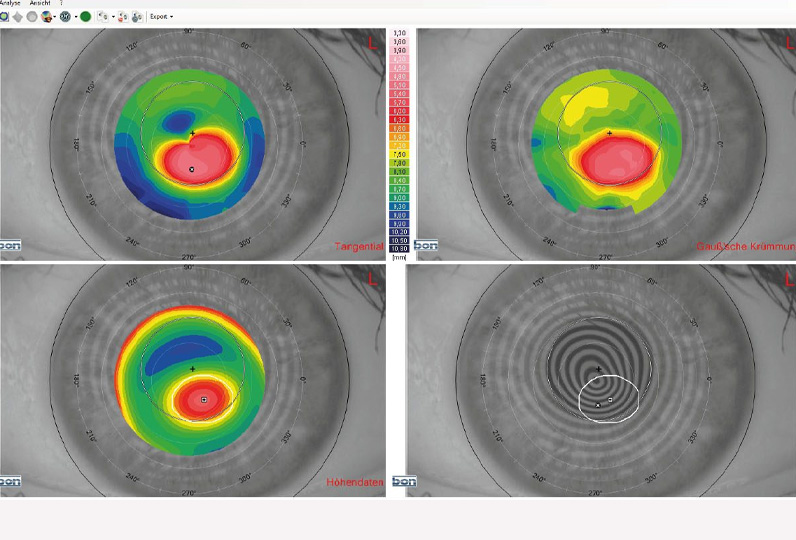796x540 pixels.
Task: Click the red 6,30 step on the color scale
Action: tap(400, 119)
